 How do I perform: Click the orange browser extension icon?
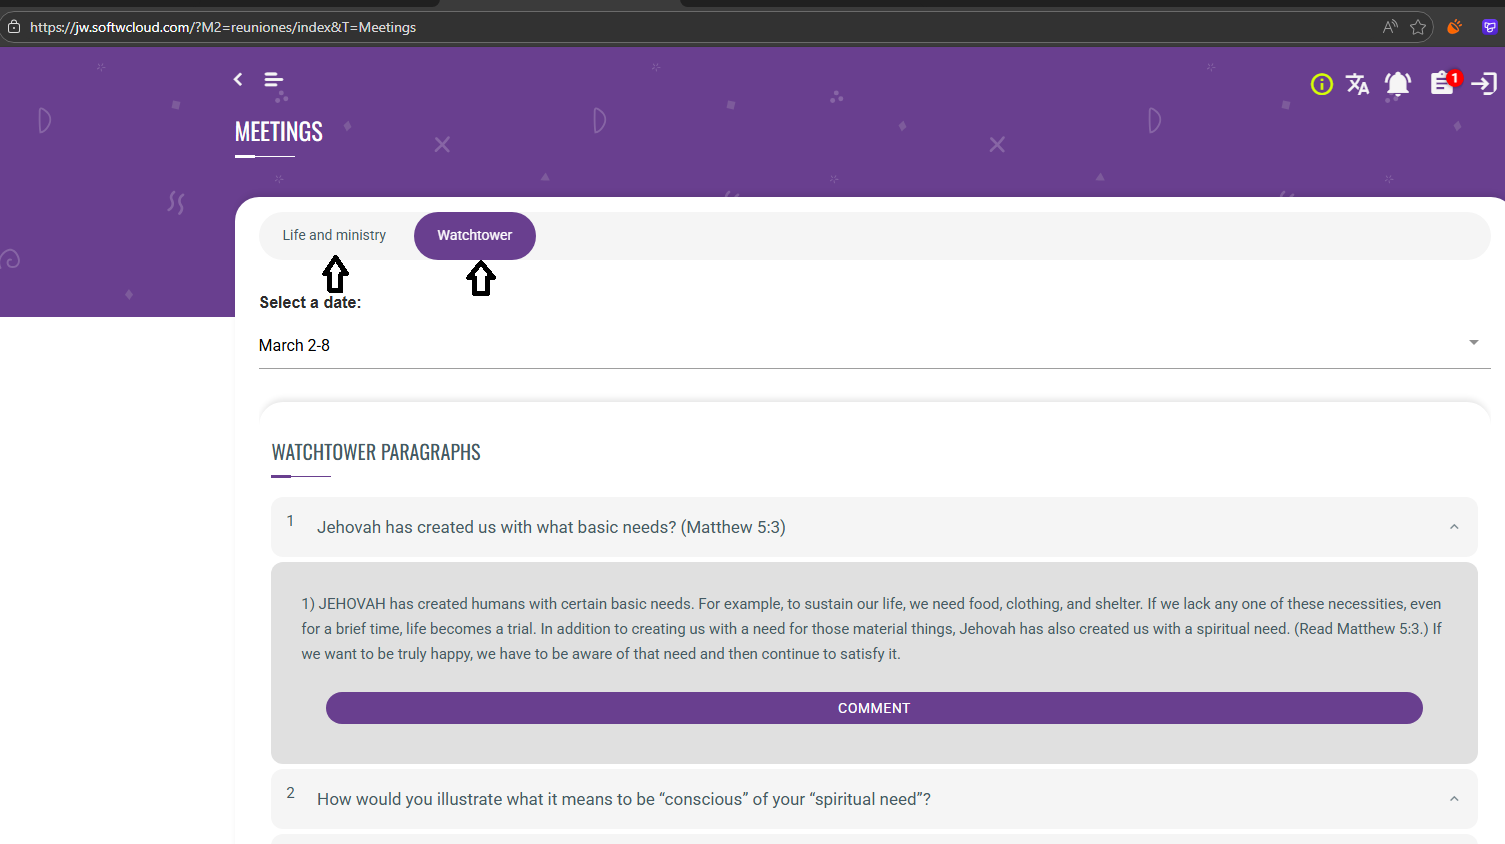(x=1454, y=27)
